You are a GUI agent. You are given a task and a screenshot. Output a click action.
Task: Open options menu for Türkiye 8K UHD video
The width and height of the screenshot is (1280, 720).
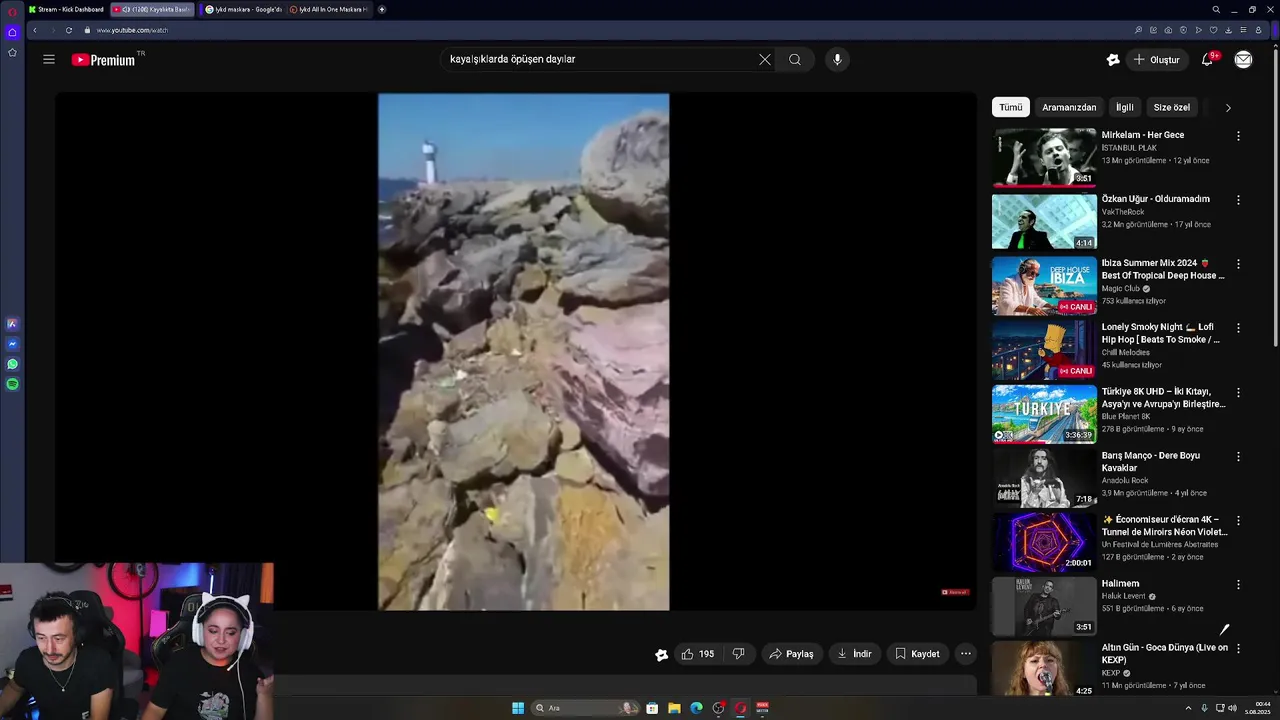pos(1238,392)
